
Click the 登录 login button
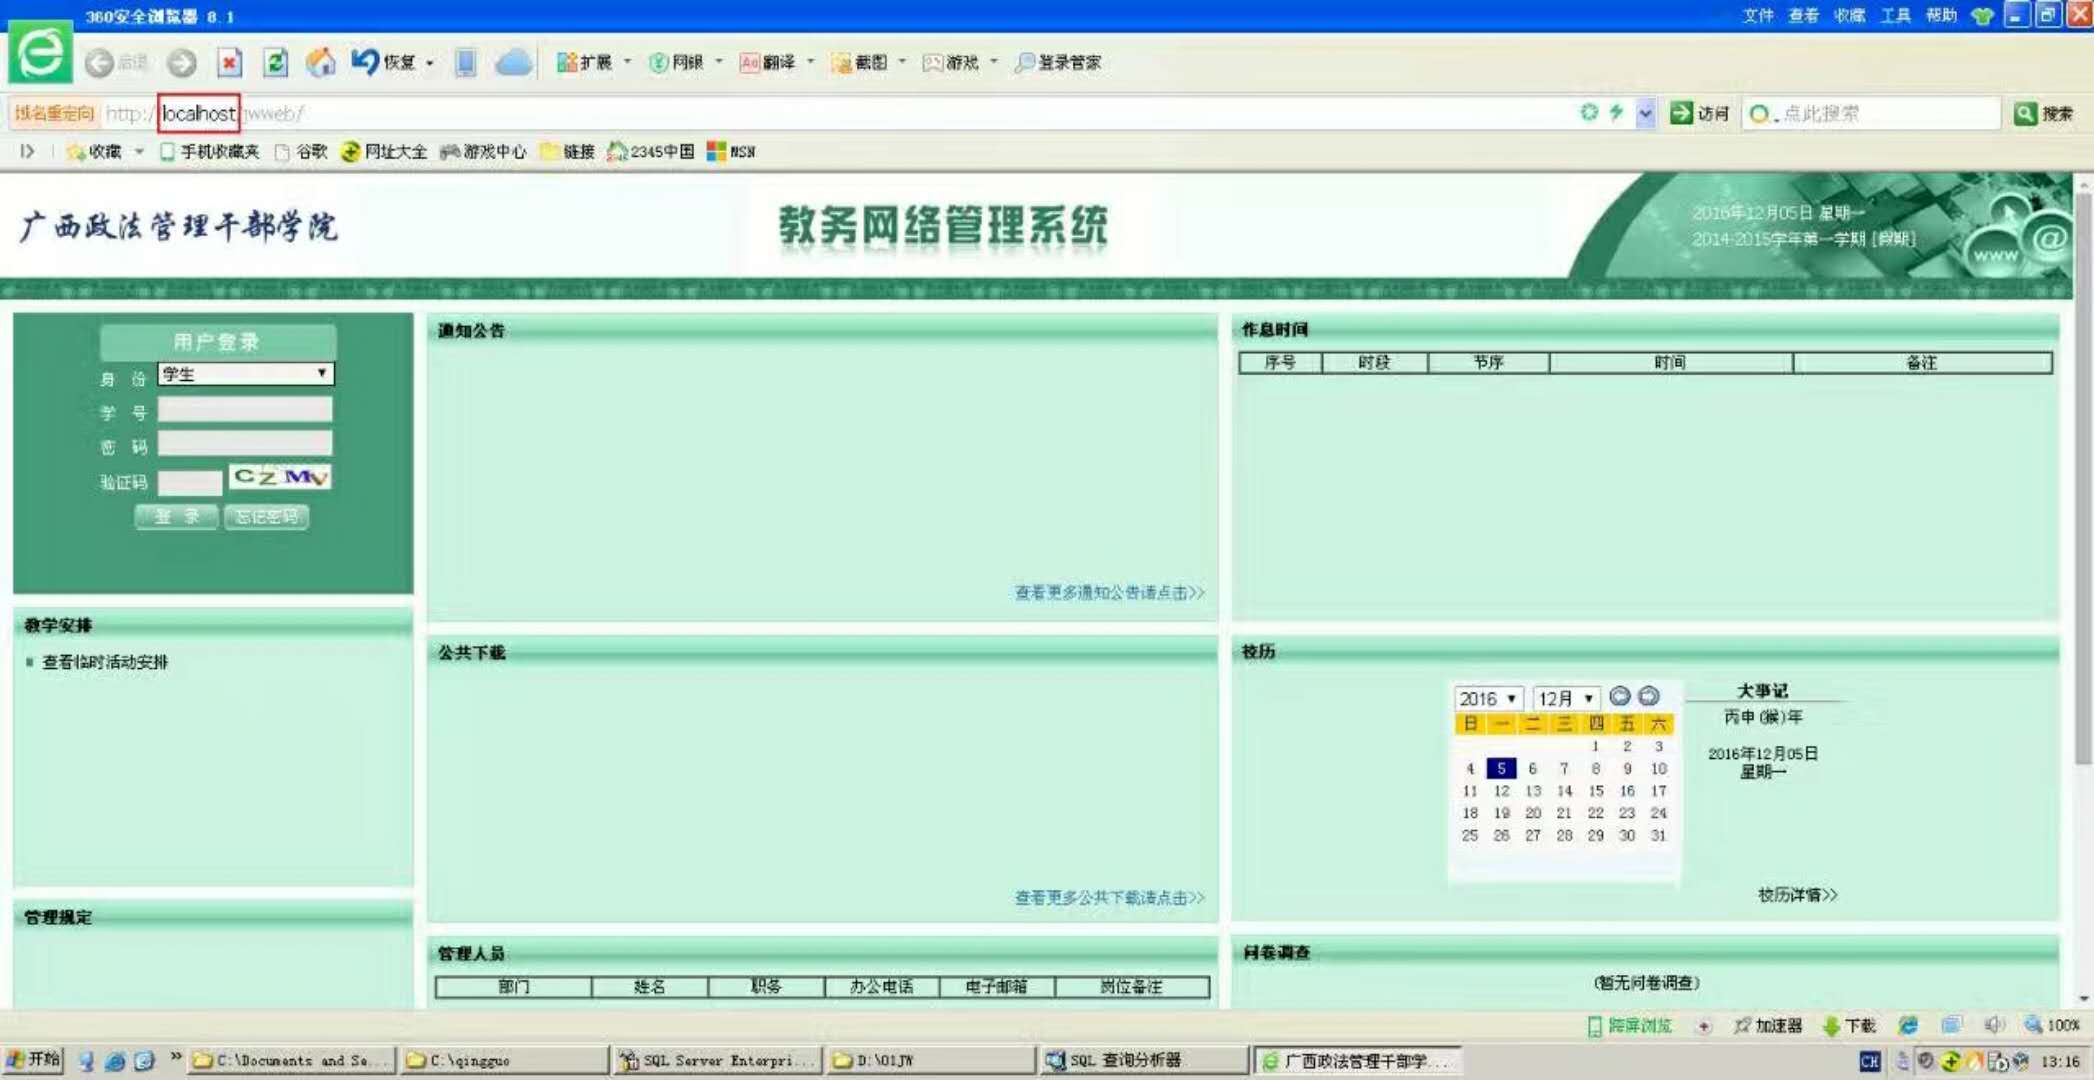click(176, 517)
